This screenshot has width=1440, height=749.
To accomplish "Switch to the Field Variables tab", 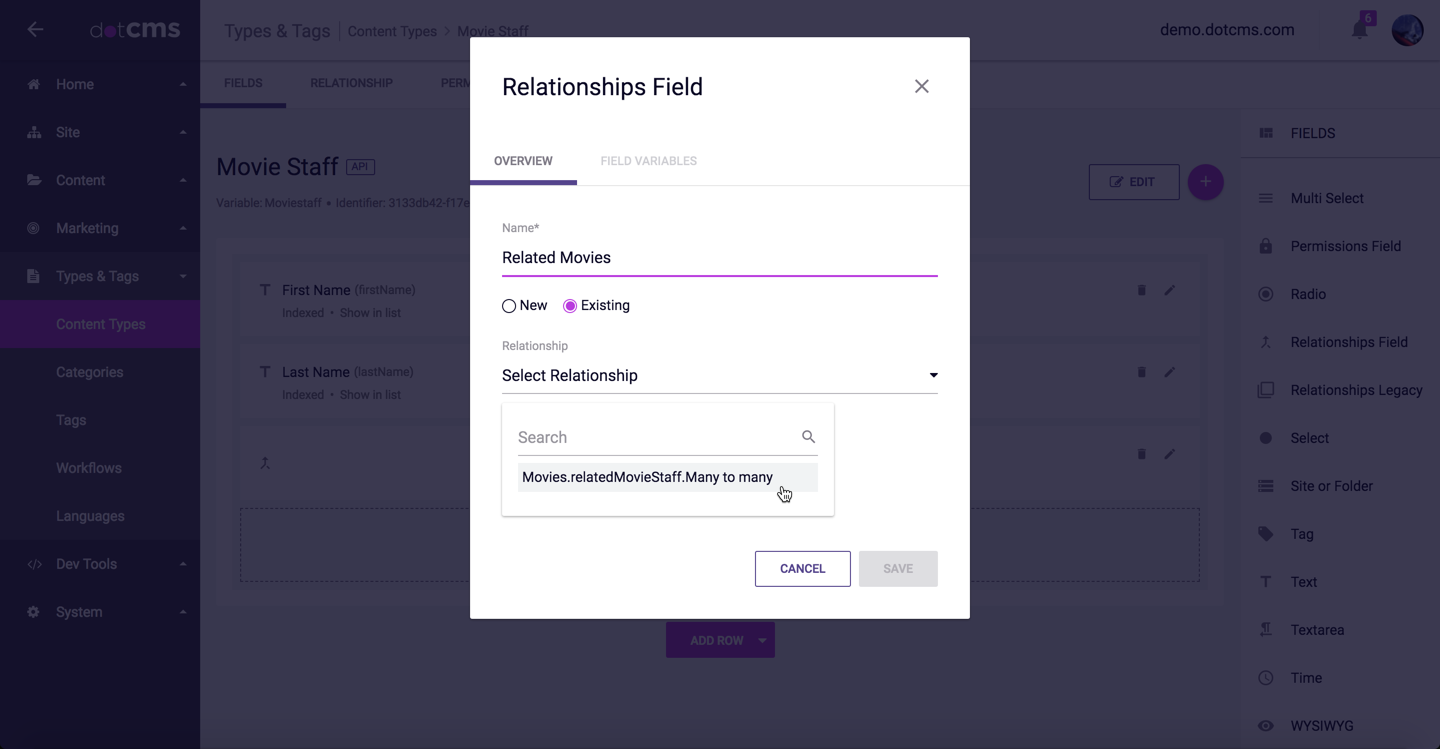I will click(648, 161).
